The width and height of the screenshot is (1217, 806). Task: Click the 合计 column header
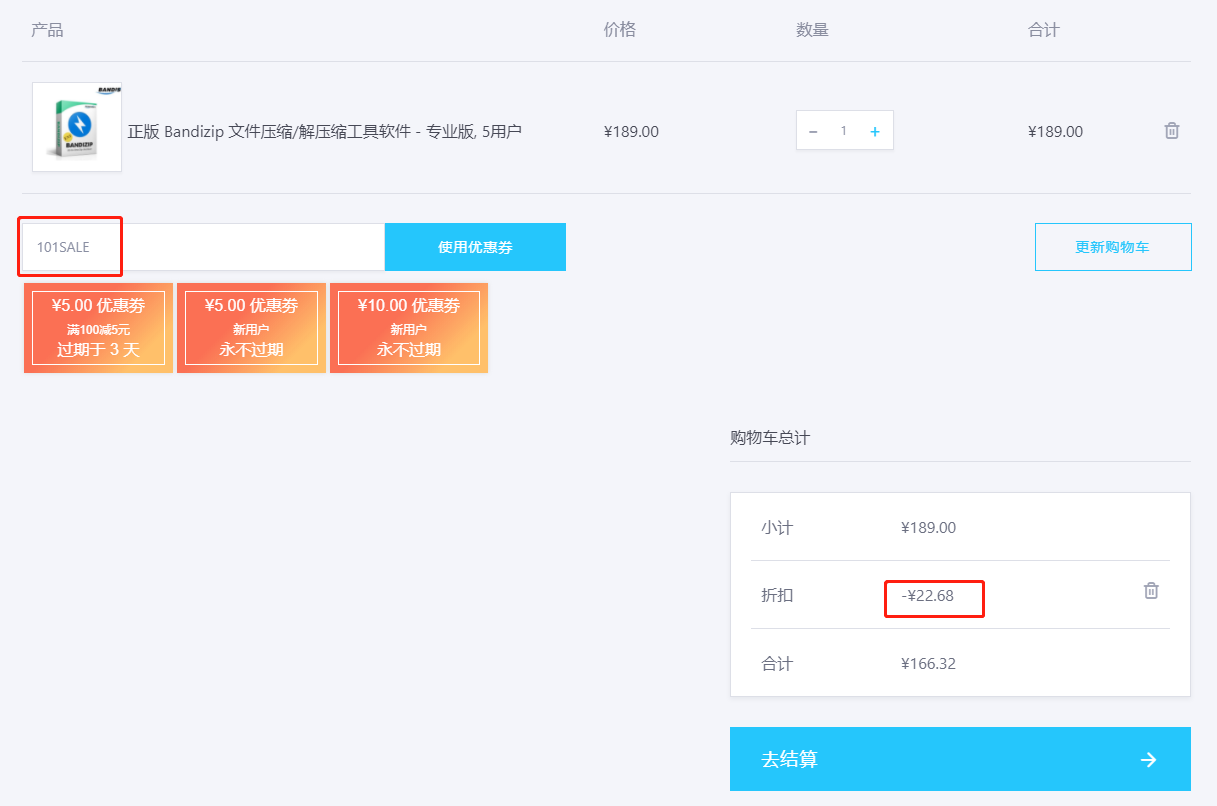click(1044, 30)
